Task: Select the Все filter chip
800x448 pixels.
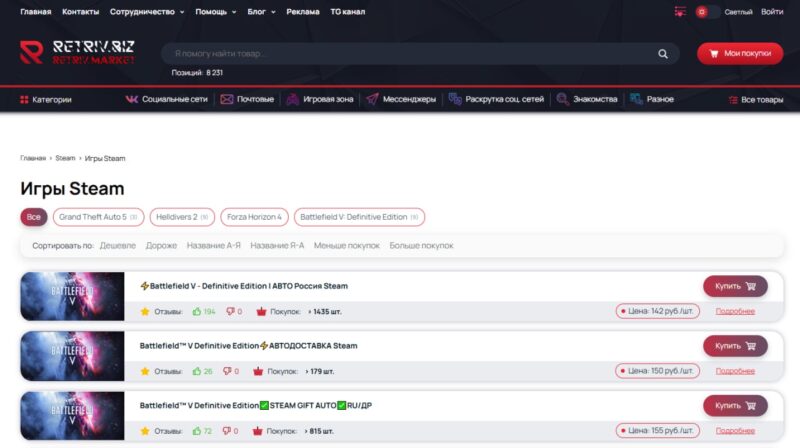Action: (34, 217)
